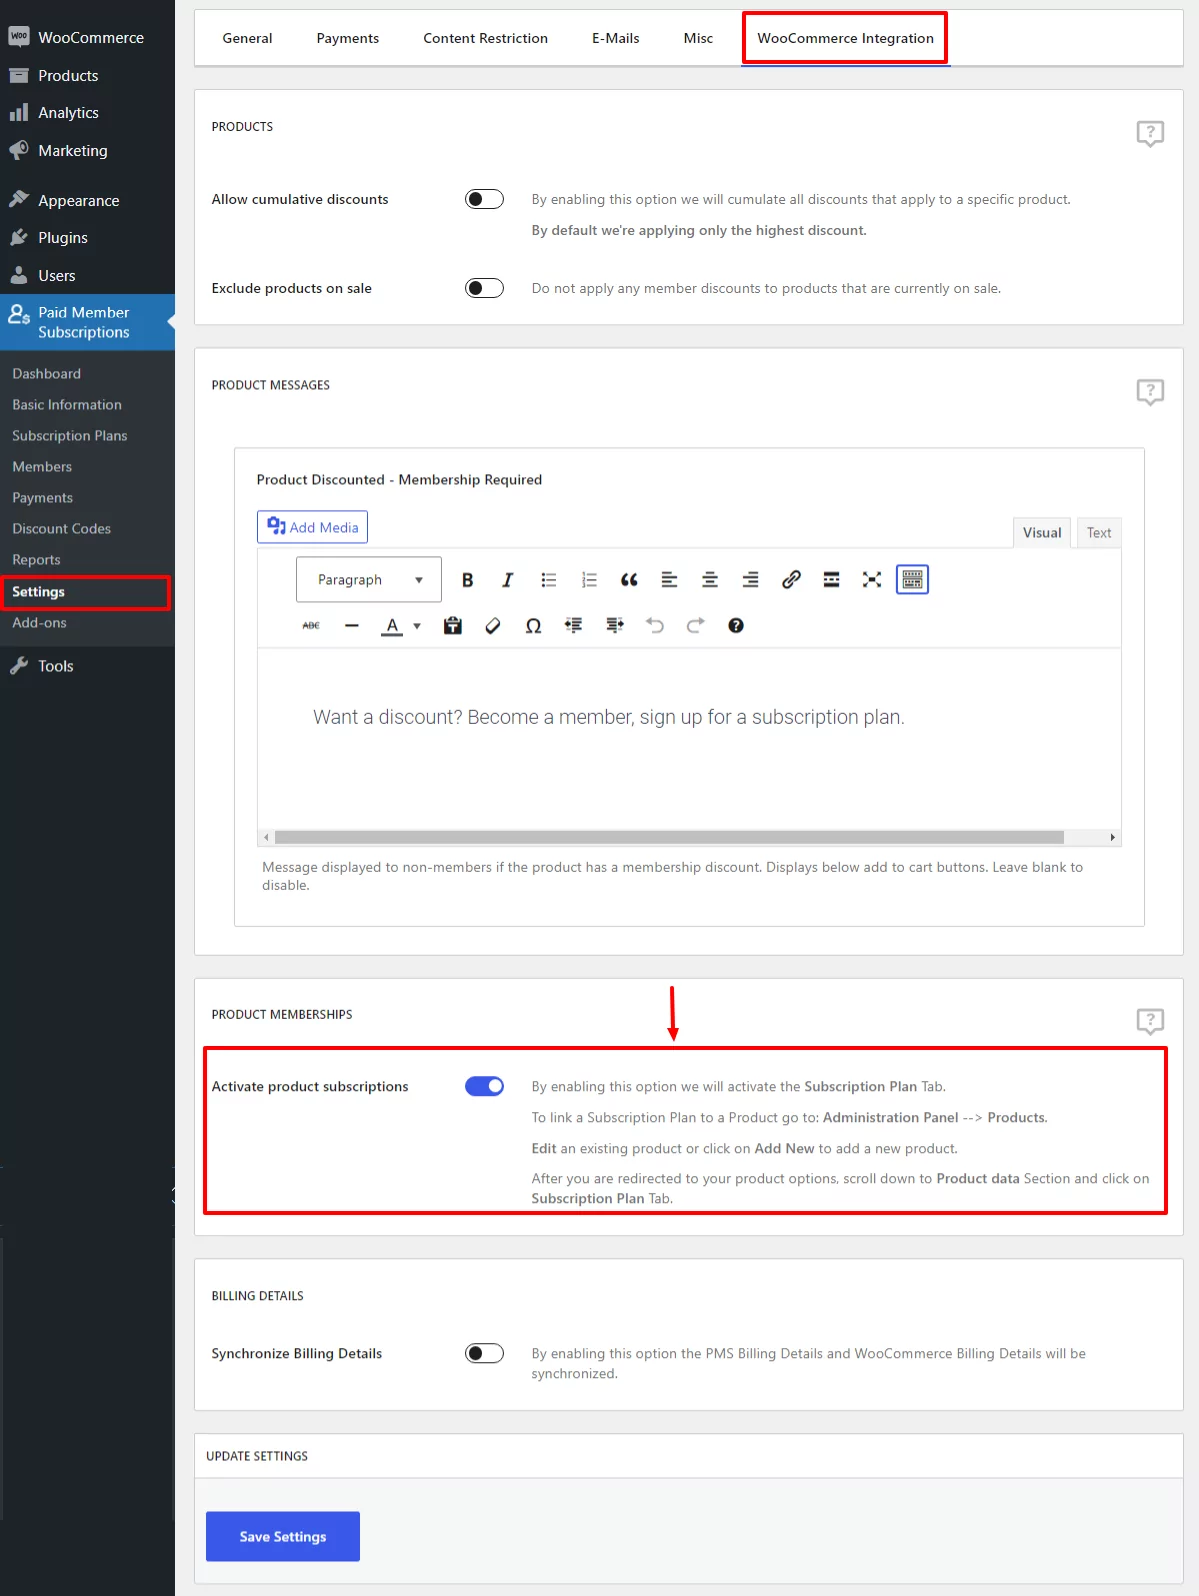Apply strikethrough formatting icon

click(311, 626)
